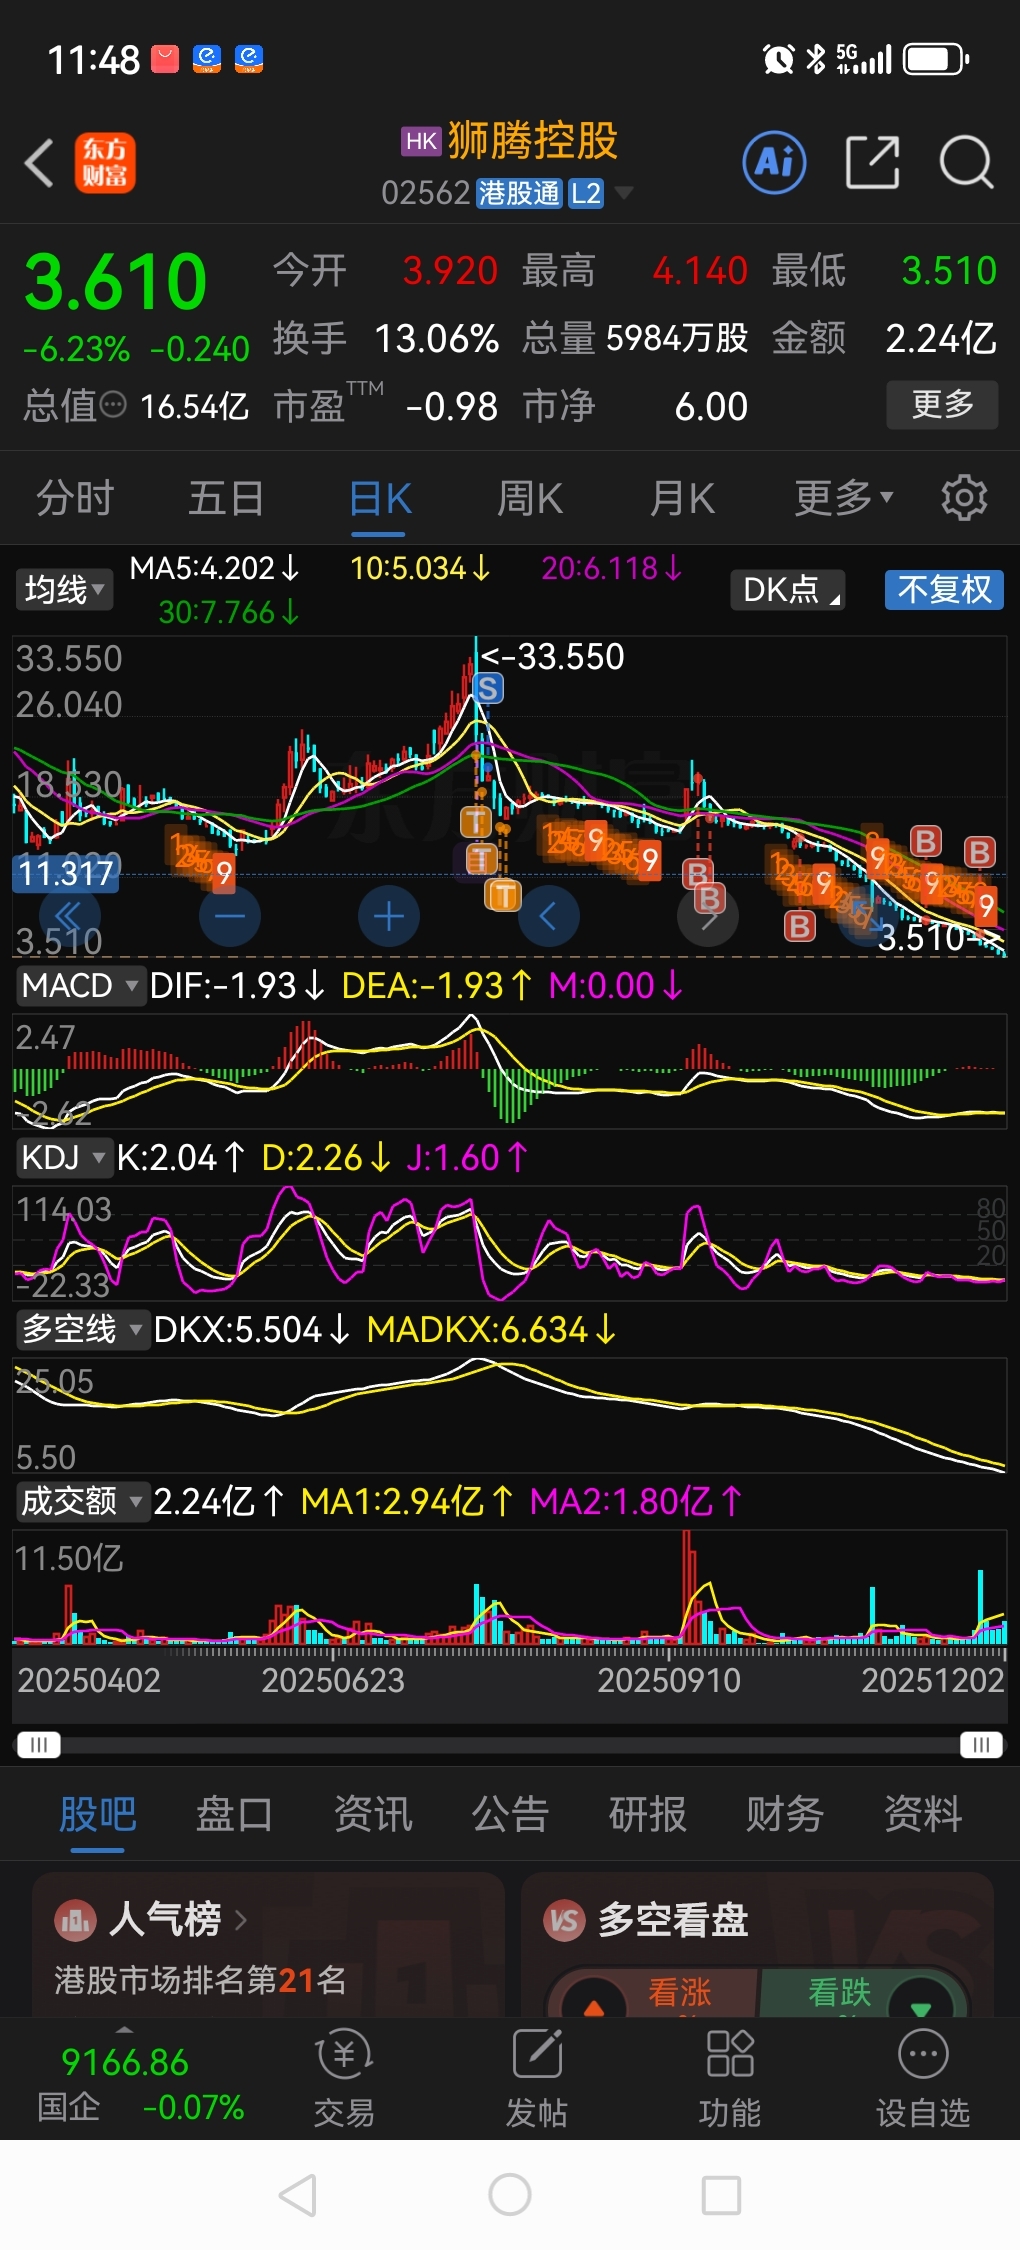Open the 多空线 indicator dropdown
Viewport: 1020px width, 2250px height.
click(83, 1330)
